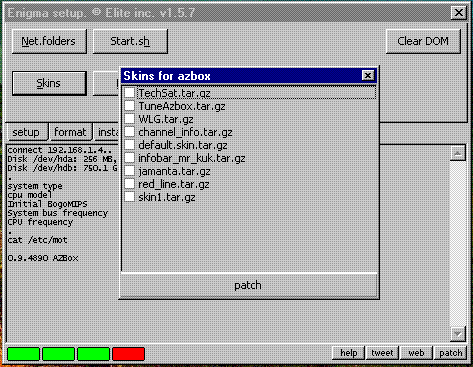This screenshot has height=367, width=473.
Task: Tick the TechSat.tar.gz checkbox
Action: point(129,93)
